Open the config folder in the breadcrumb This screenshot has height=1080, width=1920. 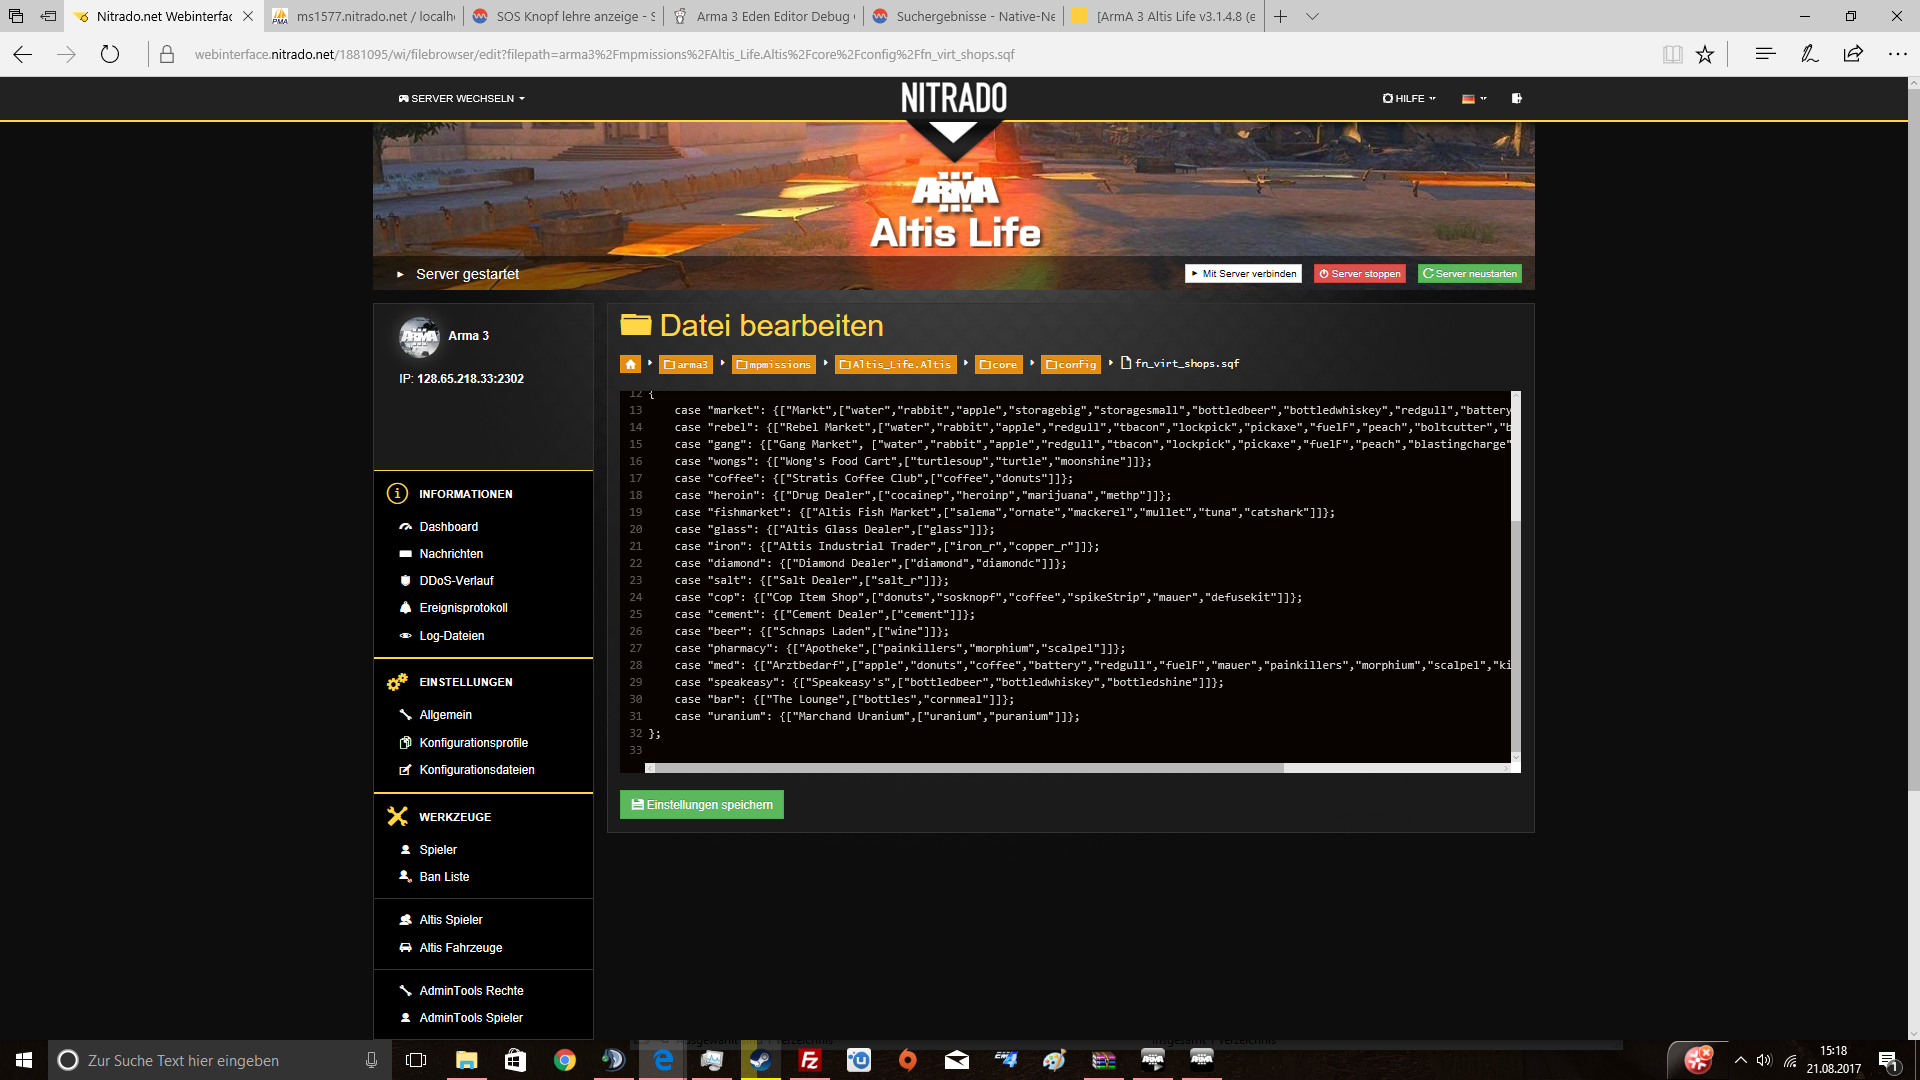(1070, 364)
